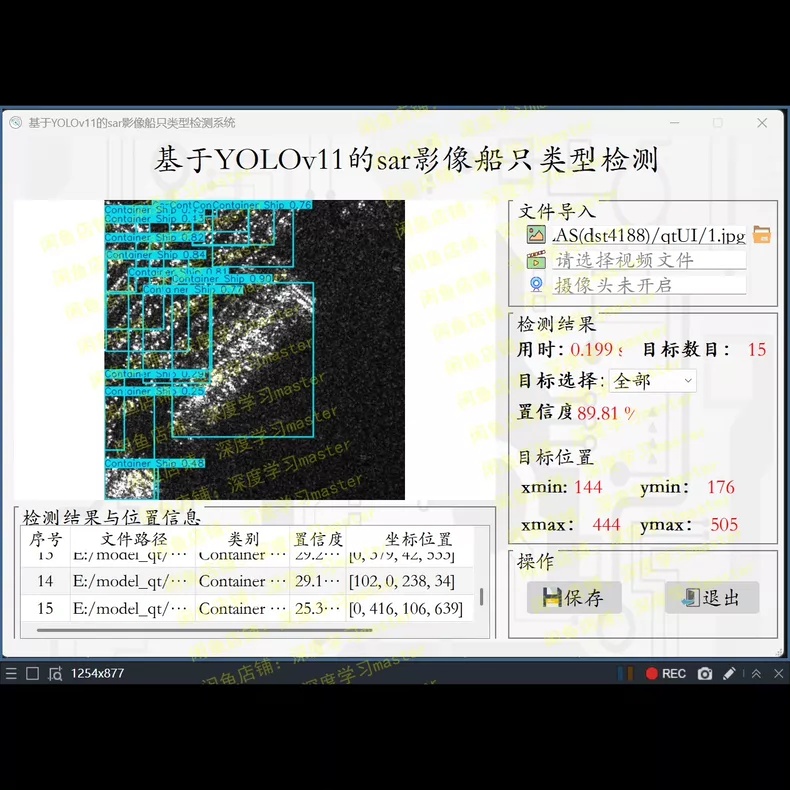Click Container category cell in row 15
Viewport: 790px width, 790px height.
pos(242,608)
